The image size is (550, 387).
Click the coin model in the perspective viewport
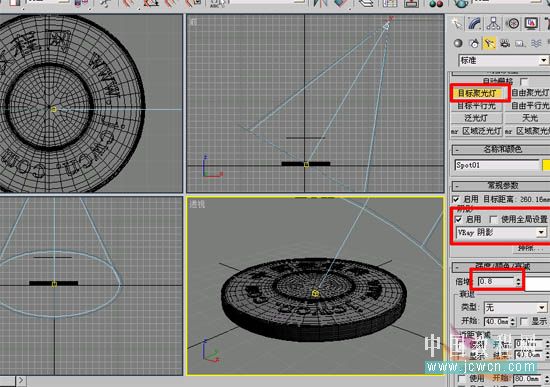[314, 300]
